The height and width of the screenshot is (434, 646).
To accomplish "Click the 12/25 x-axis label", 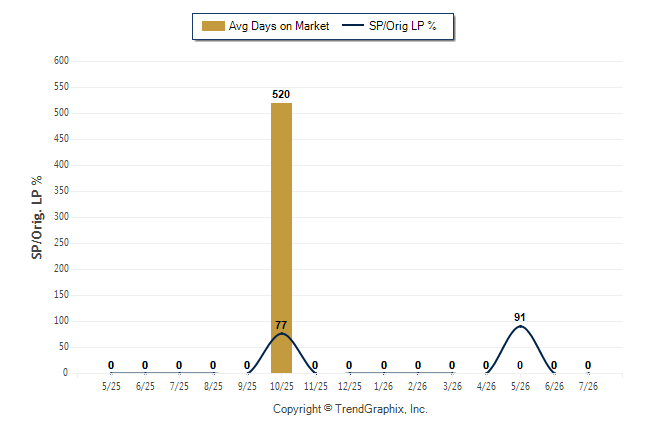I will click(350, 386).
